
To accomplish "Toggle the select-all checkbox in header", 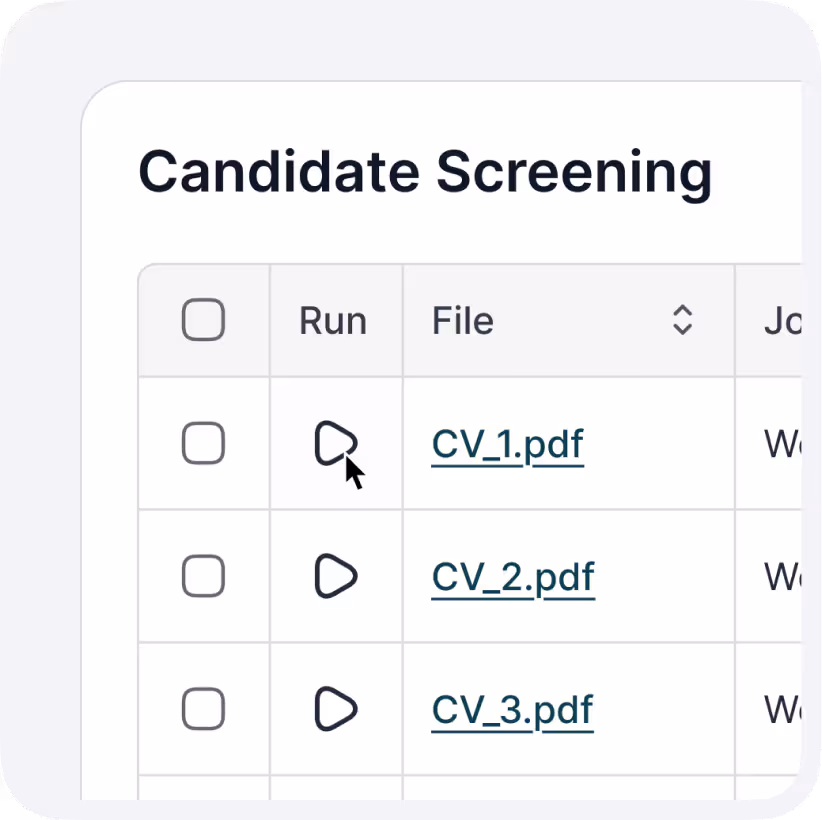I will coord(203,321).
